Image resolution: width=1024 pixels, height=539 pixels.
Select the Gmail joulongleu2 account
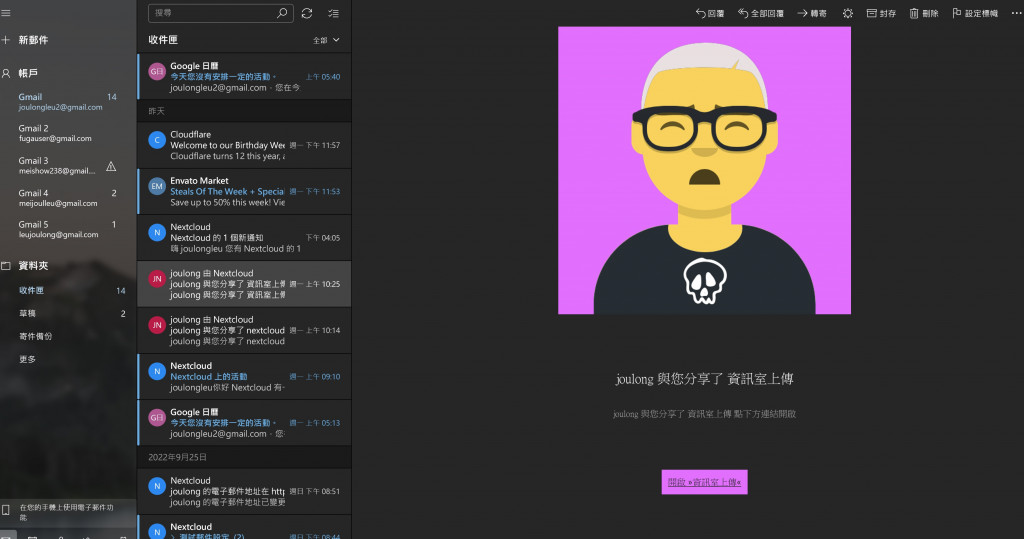[x=67, y=101]
